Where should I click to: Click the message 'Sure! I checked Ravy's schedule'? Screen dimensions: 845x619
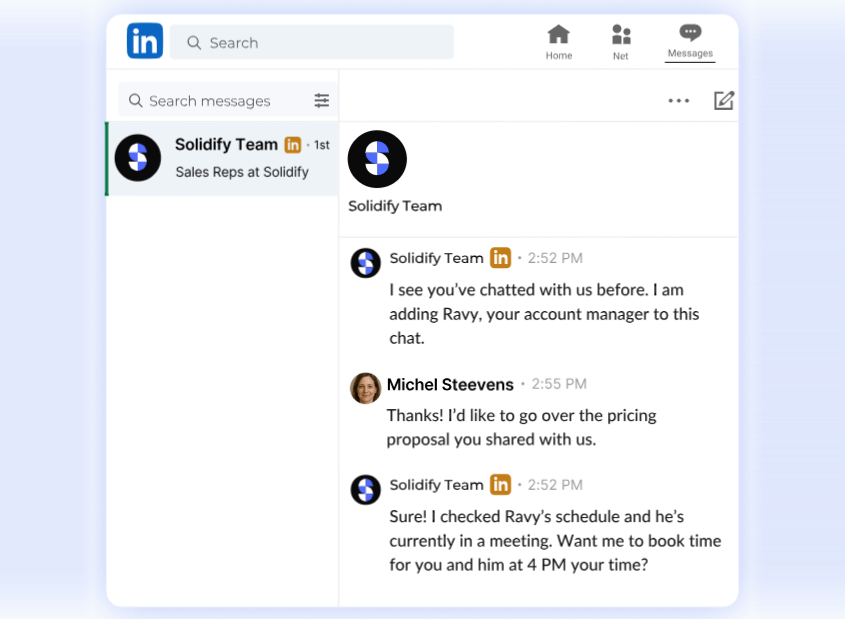coord(555,541)
